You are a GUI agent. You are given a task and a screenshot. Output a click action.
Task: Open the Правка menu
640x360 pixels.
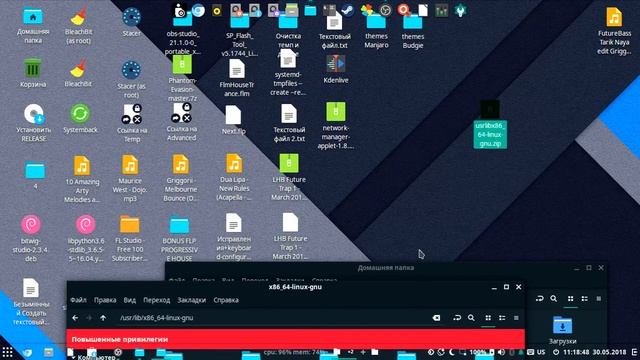tap(105, 300)
